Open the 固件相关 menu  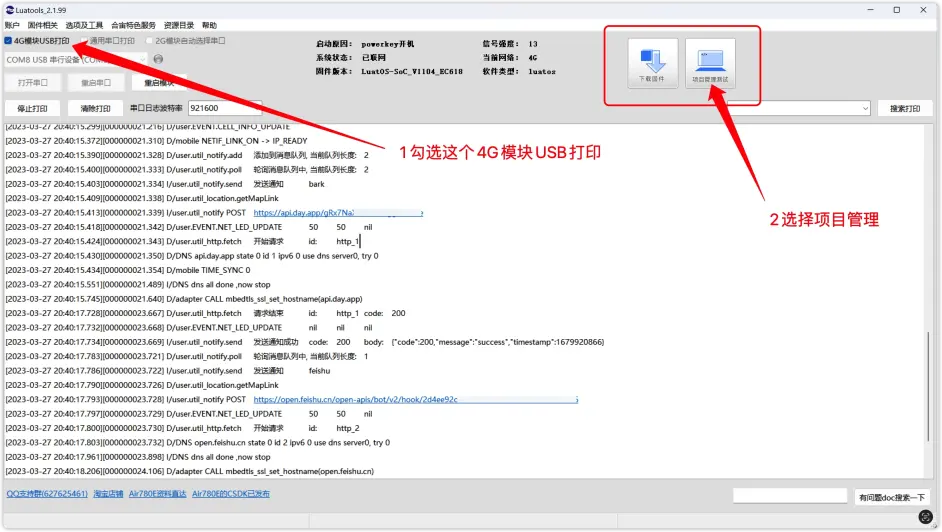coord(42,25)
